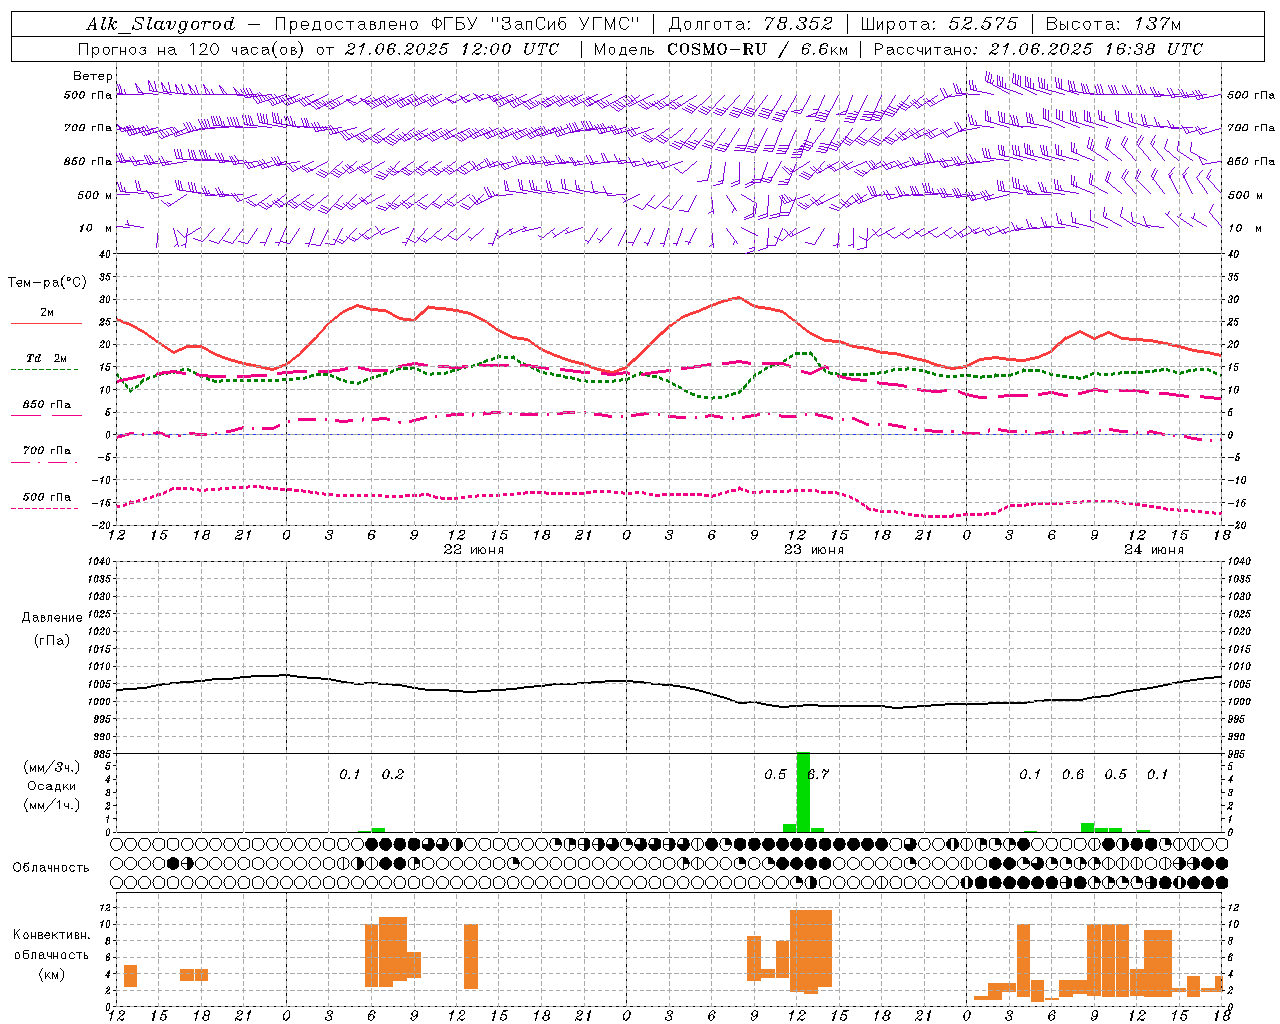This screenshot has height=1024, width=1280.
Task: Click the (км) unit under convective cloud label
Action: pyautogui.click(x=52, y=973)
